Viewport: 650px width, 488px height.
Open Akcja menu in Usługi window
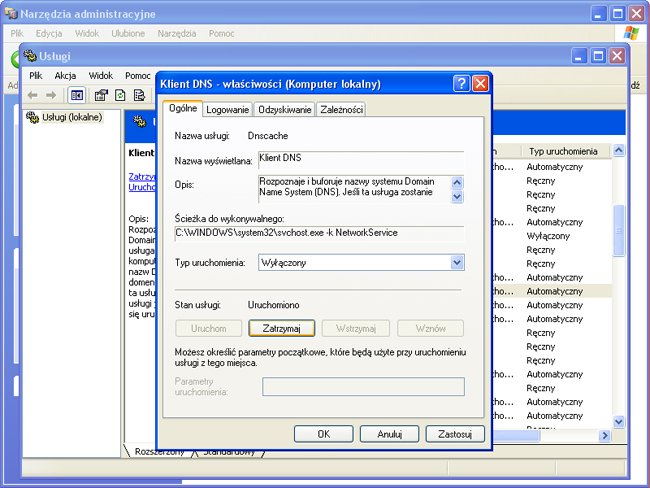click(x=65, y=75)
